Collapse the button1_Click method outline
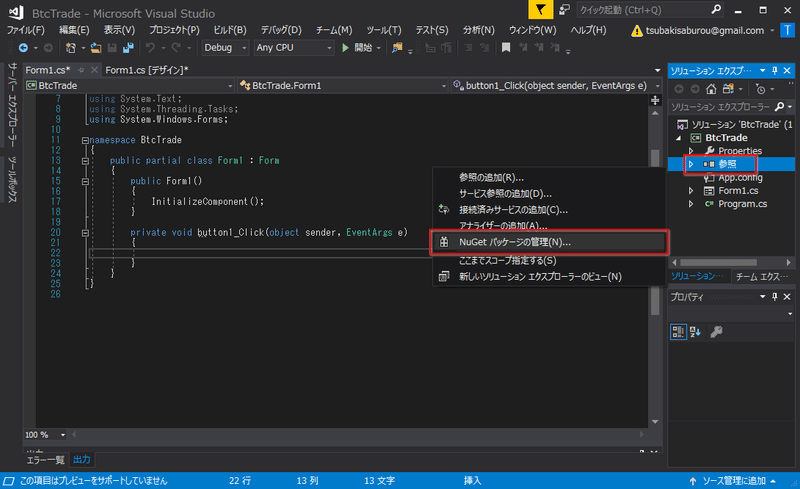Screen dimensions: 800x489 85,233
